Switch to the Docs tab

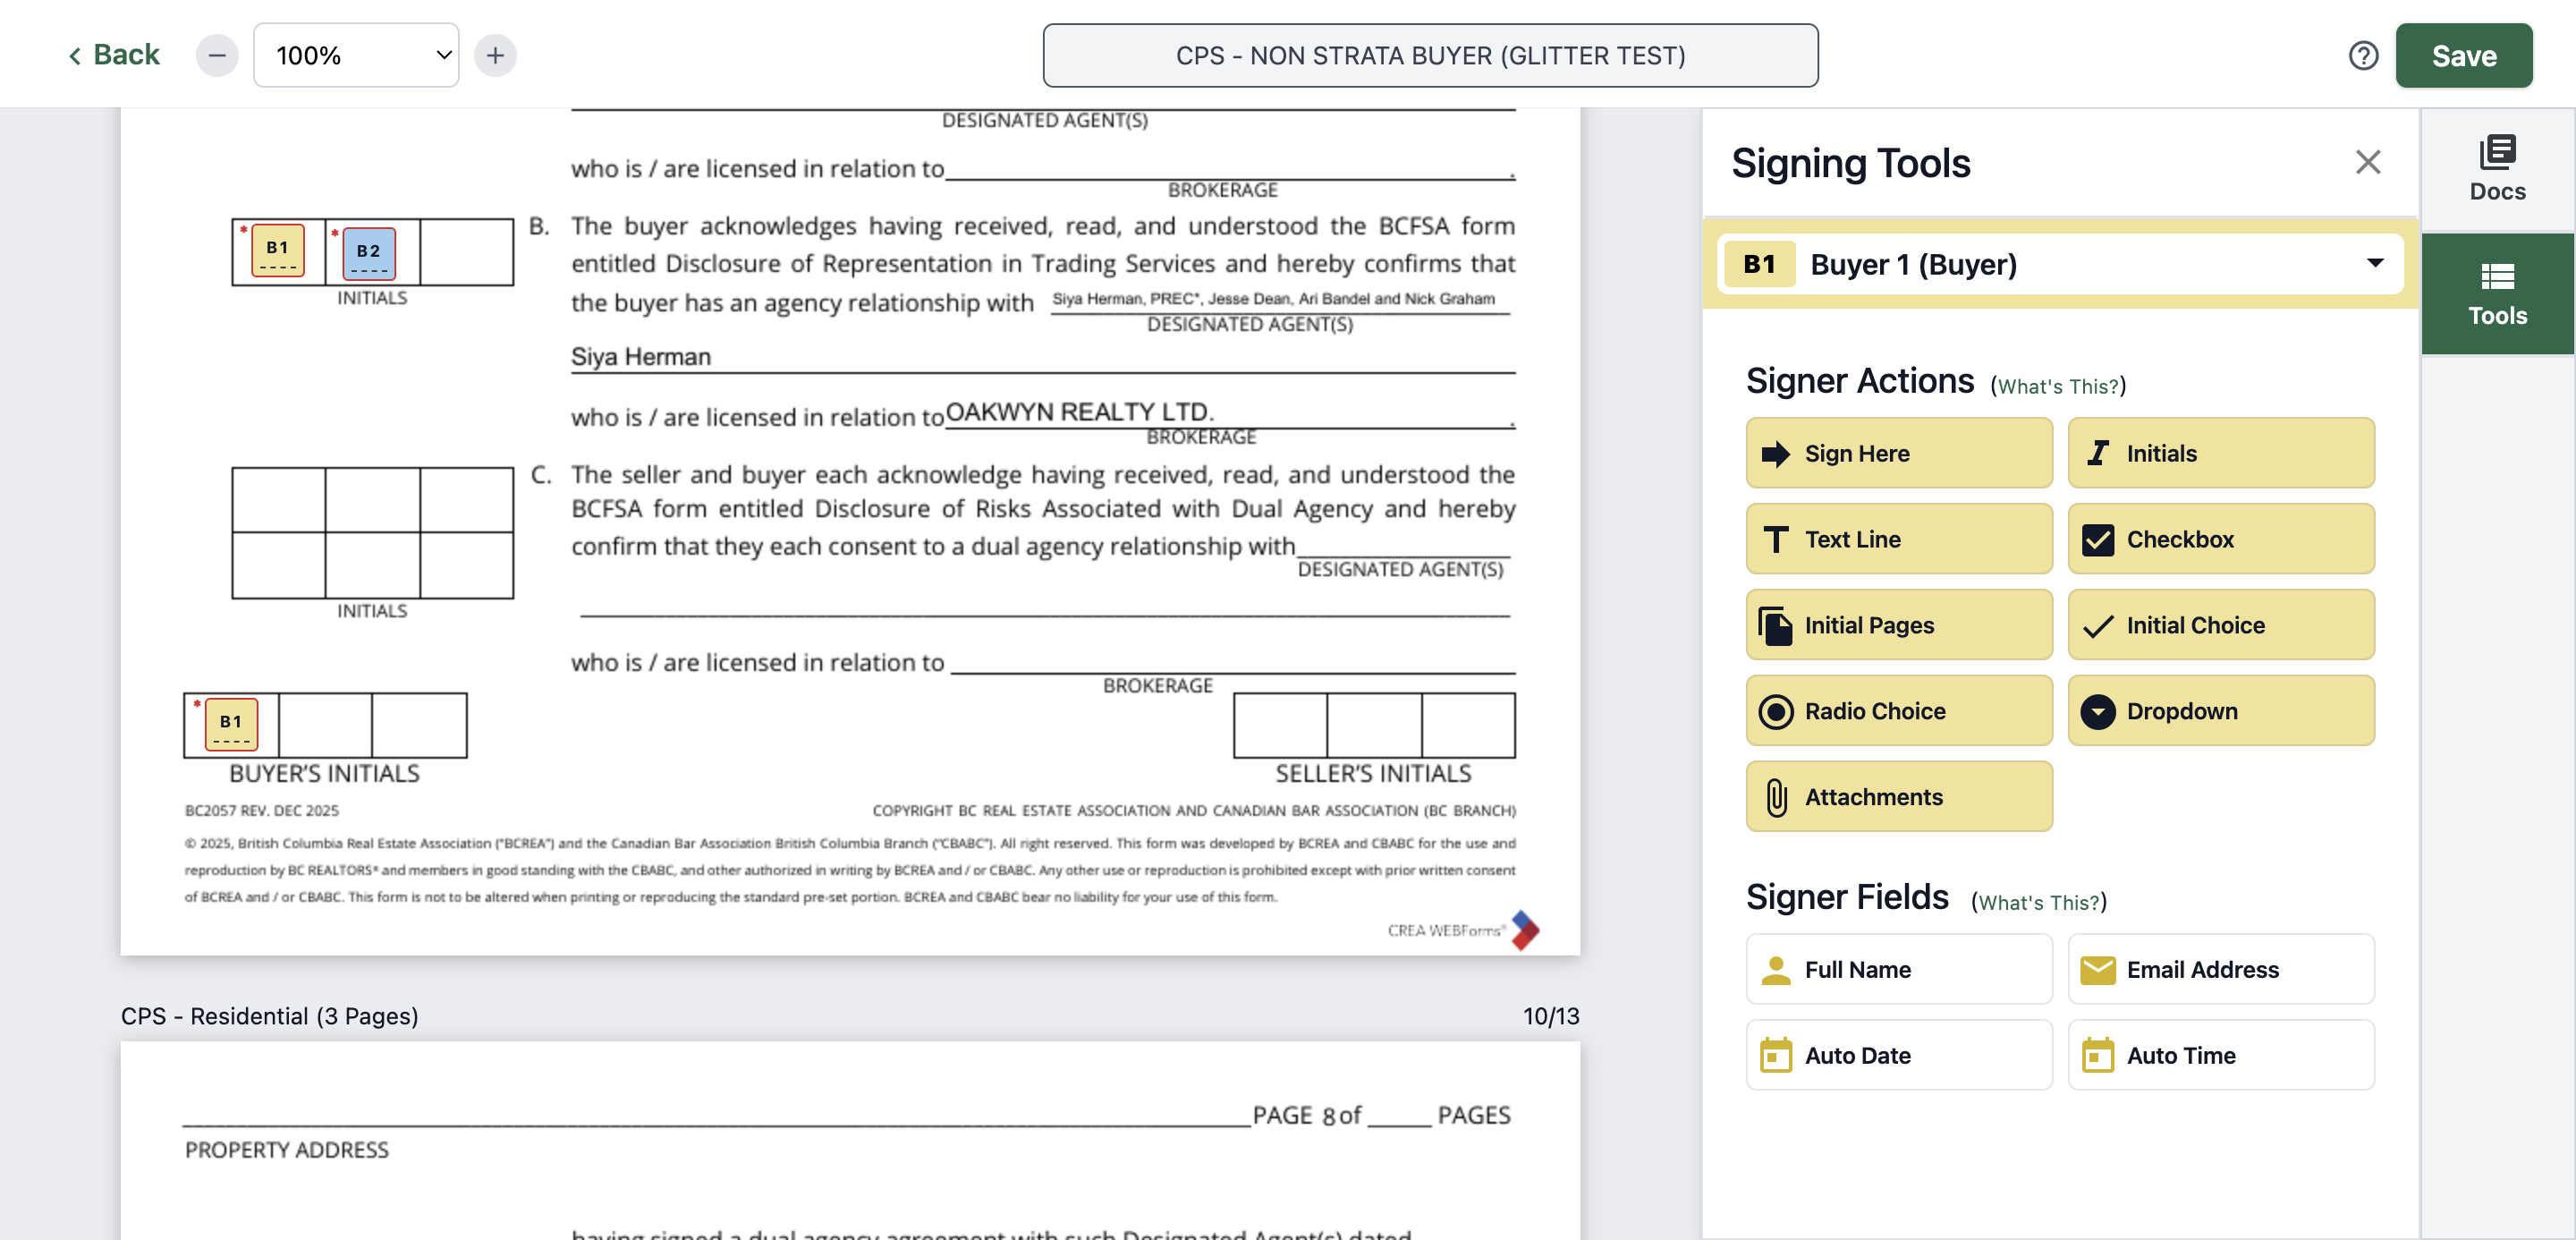[2497, 170]
